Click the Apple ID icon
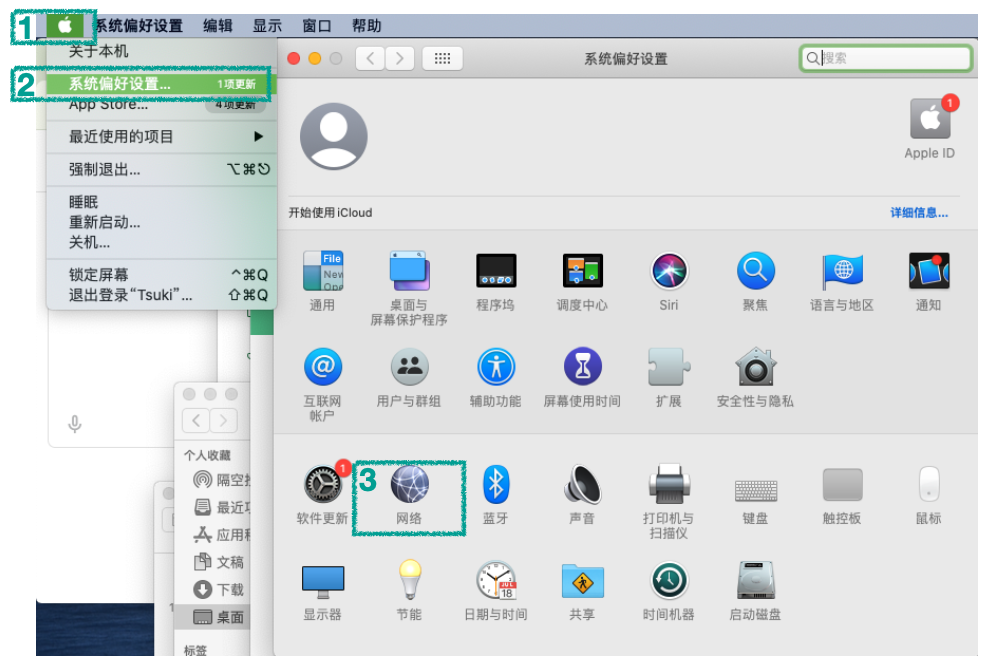The image size is (993, 671). tap(929, 122)
